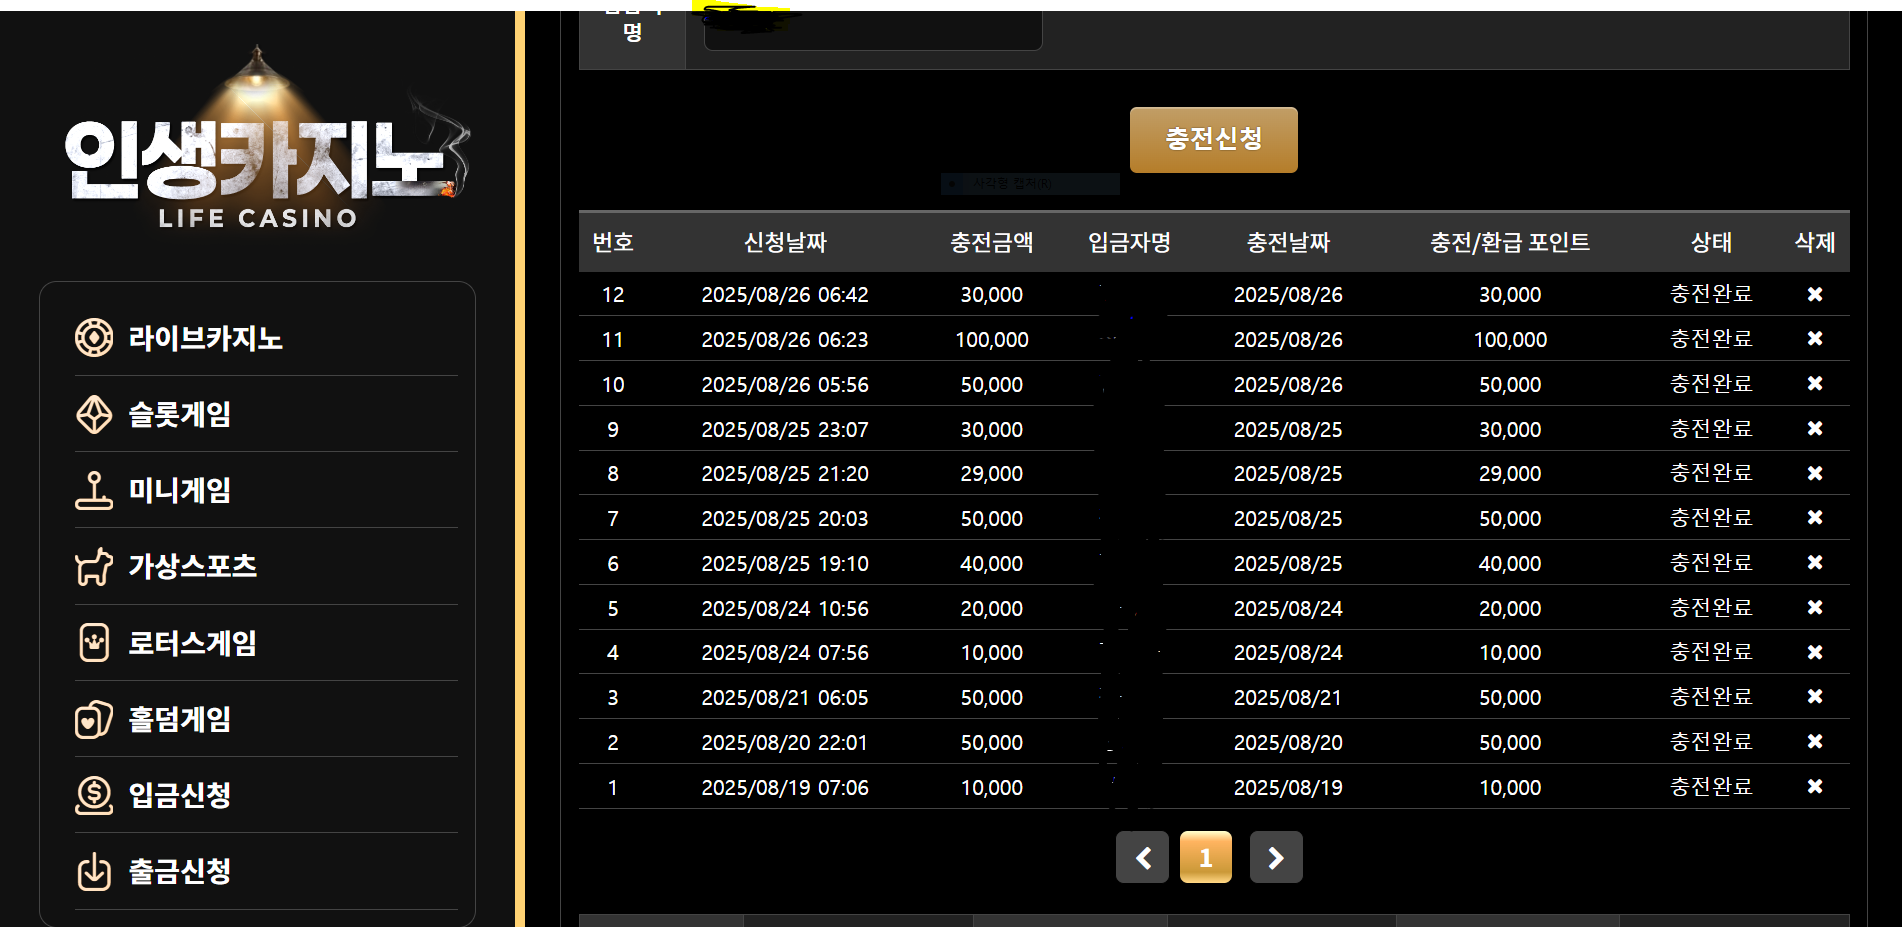Go to next page arrow
The height and width of the screenshot is (927, 1902).
pyautogui.click(x=1276, y=857)
